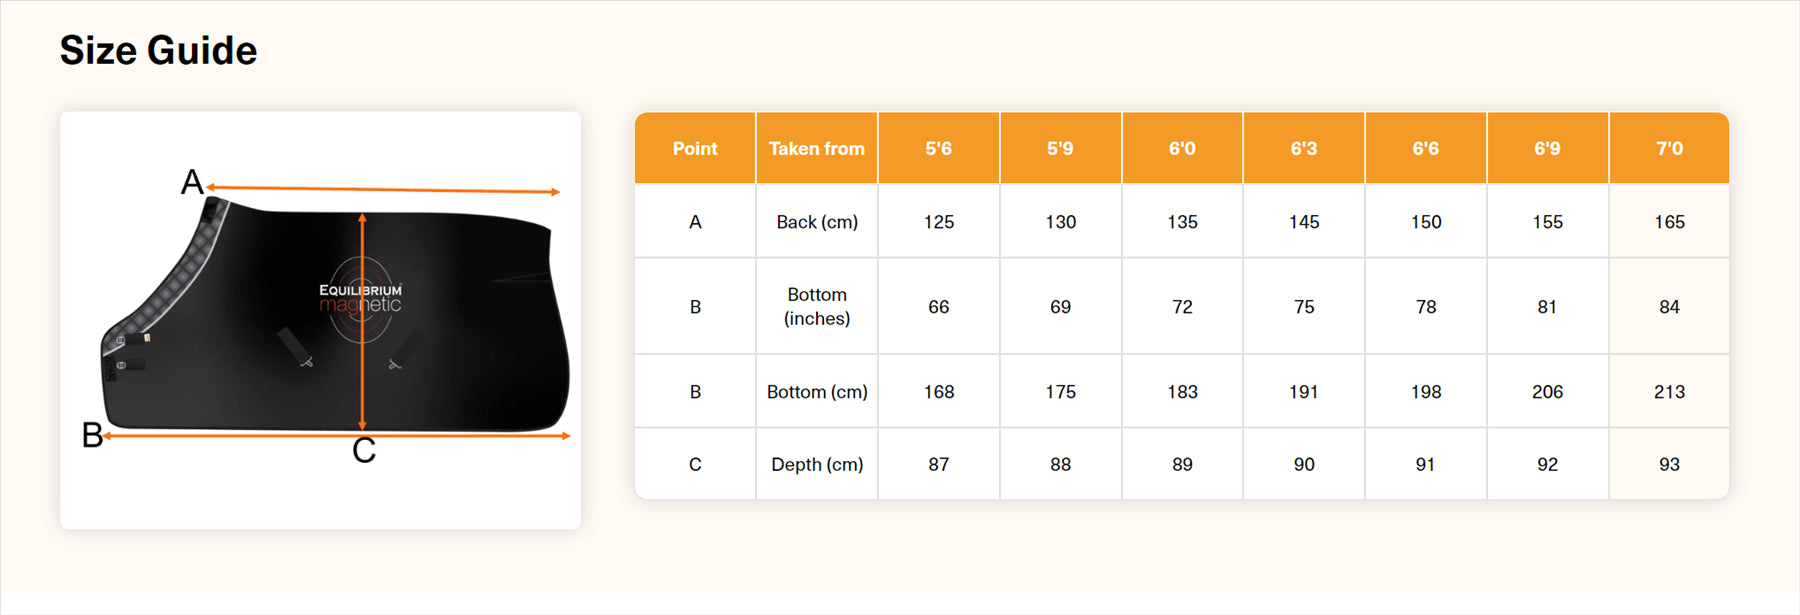Click the letter C marker on the diagram
The width and height of the screenshot is (1800, 615).
(364, 451)
